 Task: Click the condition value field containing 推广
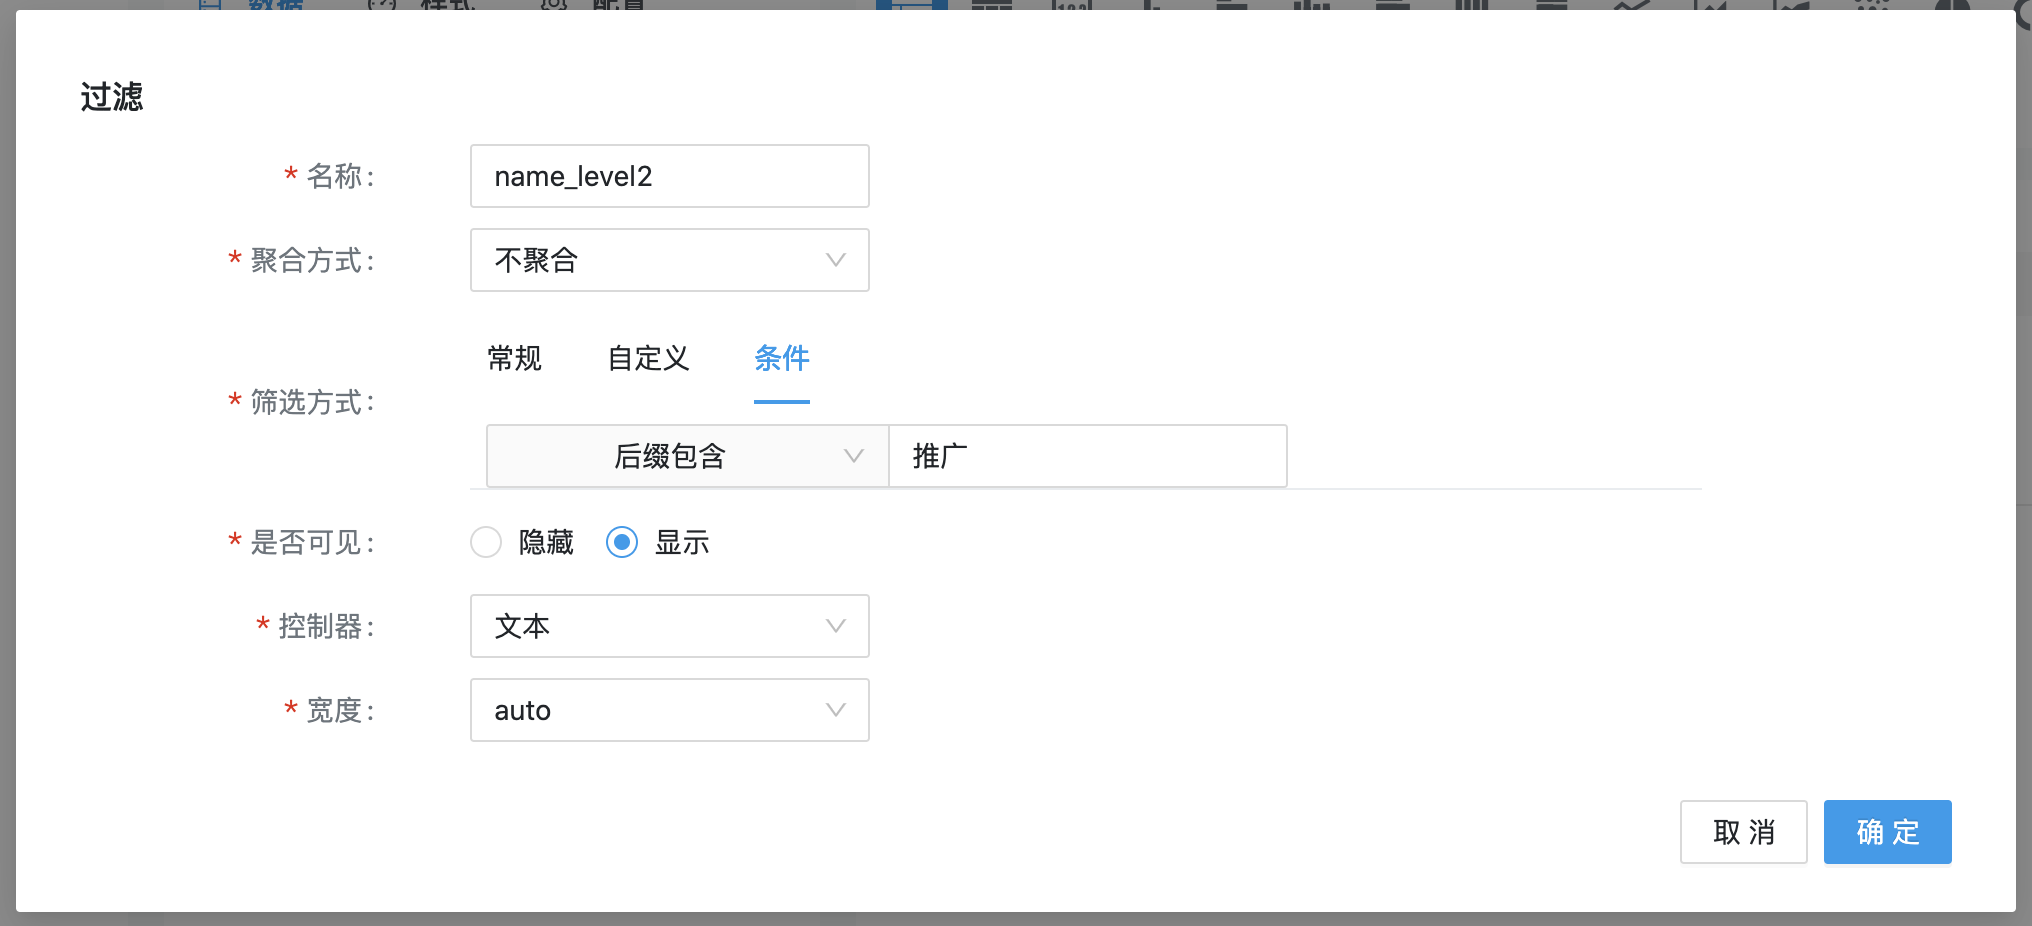1088,456
